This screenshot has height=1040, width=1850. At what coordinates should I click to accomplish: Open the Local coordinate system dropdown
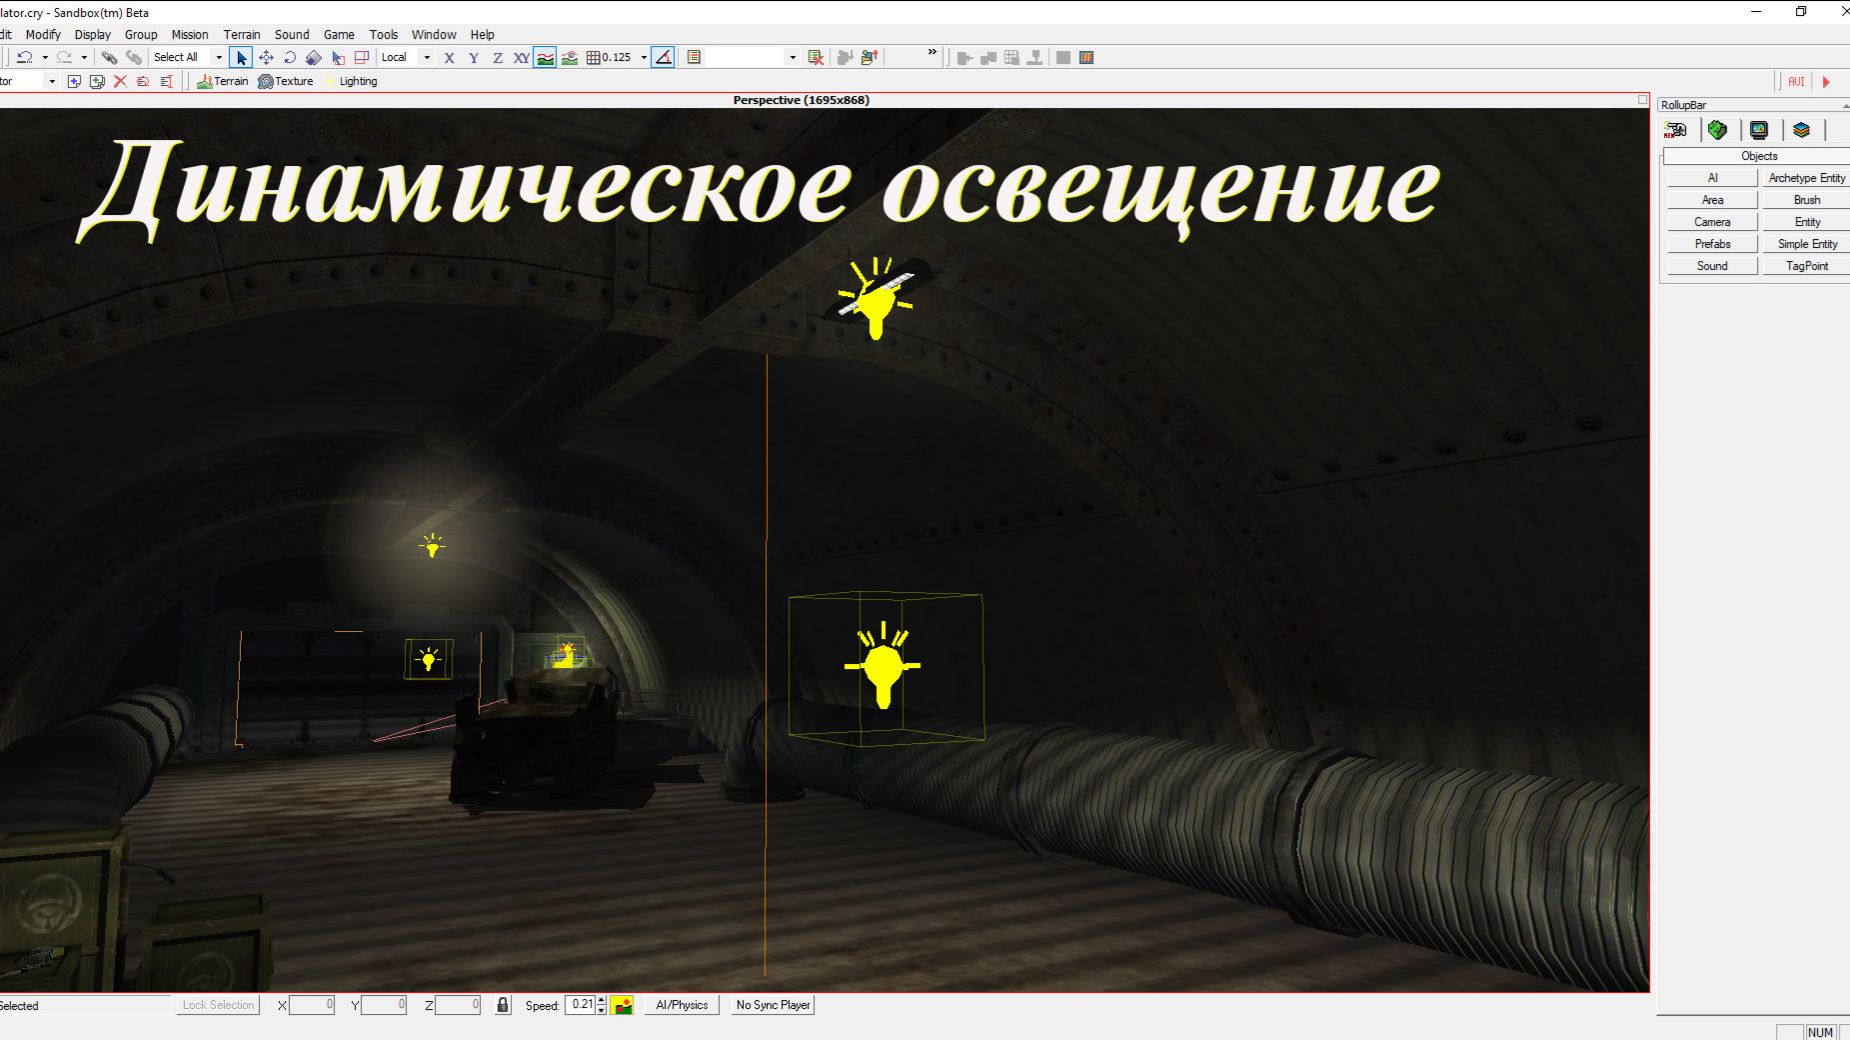(x=427, y=57)
